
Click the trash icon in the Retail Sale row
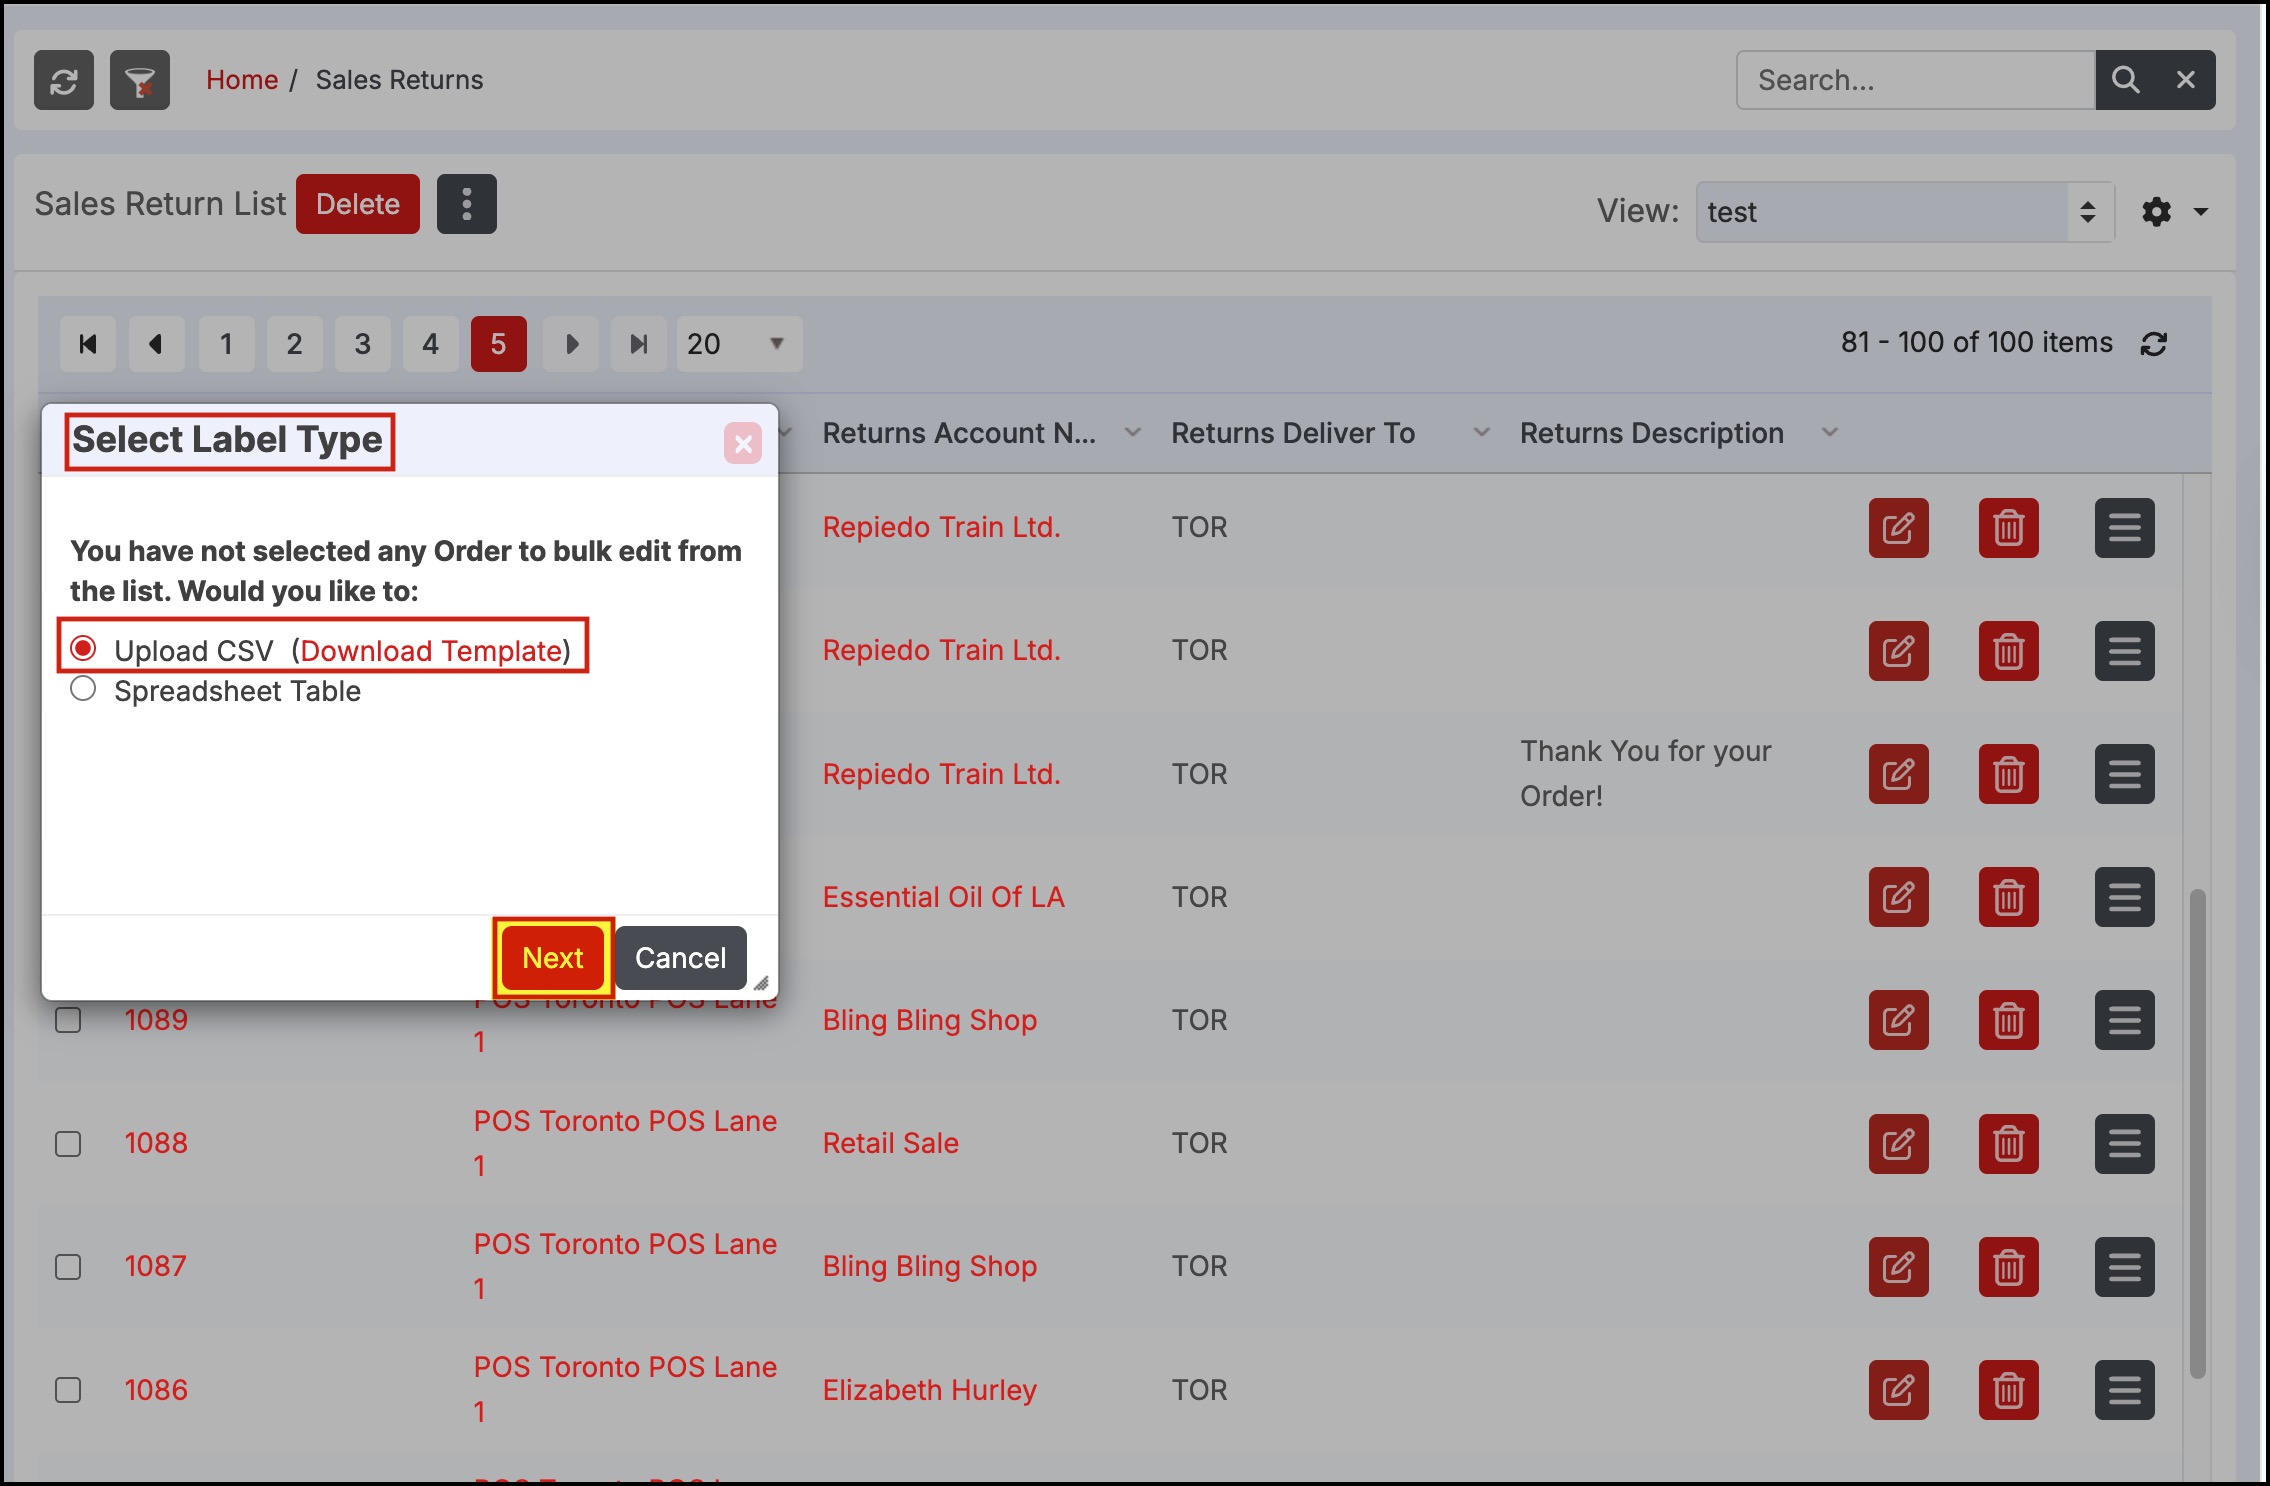(x=2008, y=1143)
